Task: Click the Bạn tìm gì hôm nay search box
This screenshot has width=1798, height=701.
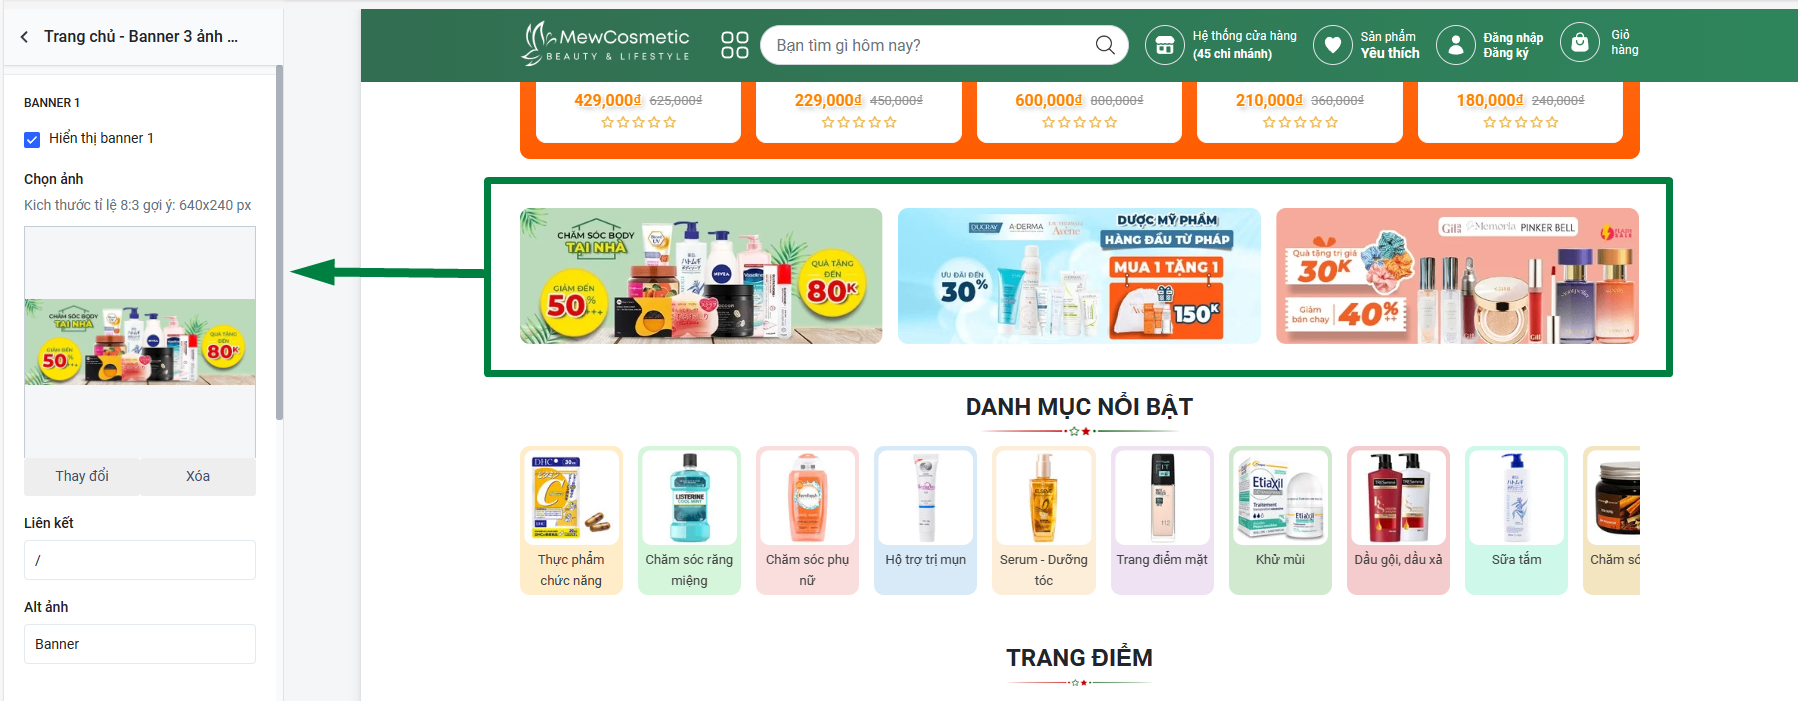Action: [x=930, y=45]
